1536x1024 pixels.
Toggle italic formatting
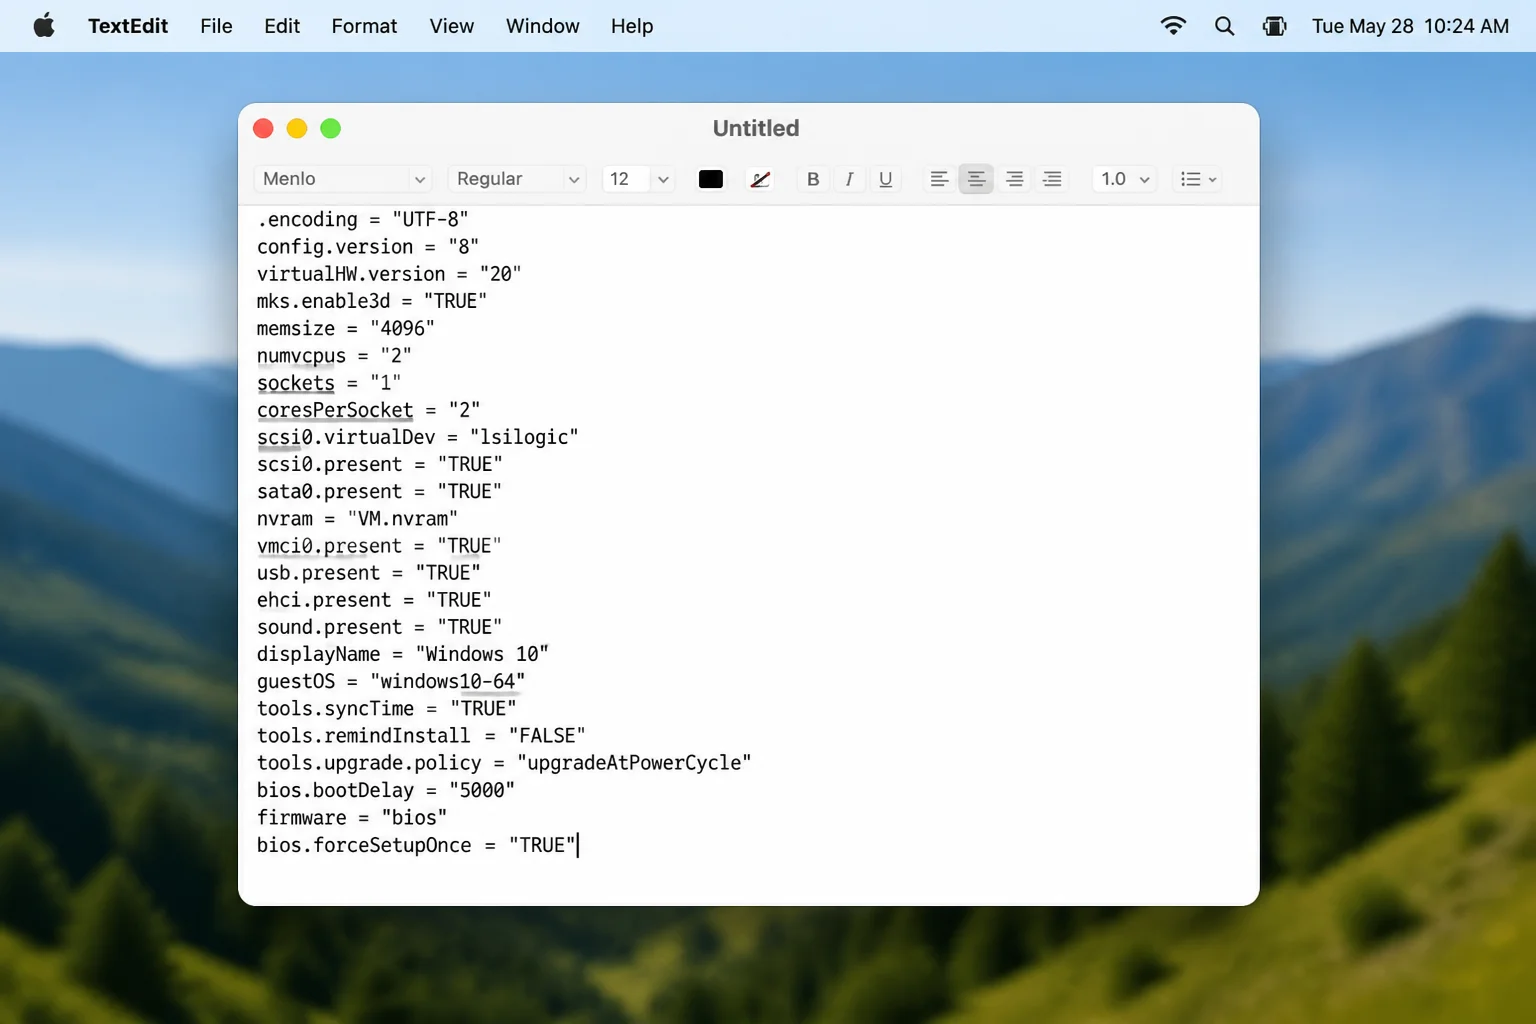click(x=849, y=179)
